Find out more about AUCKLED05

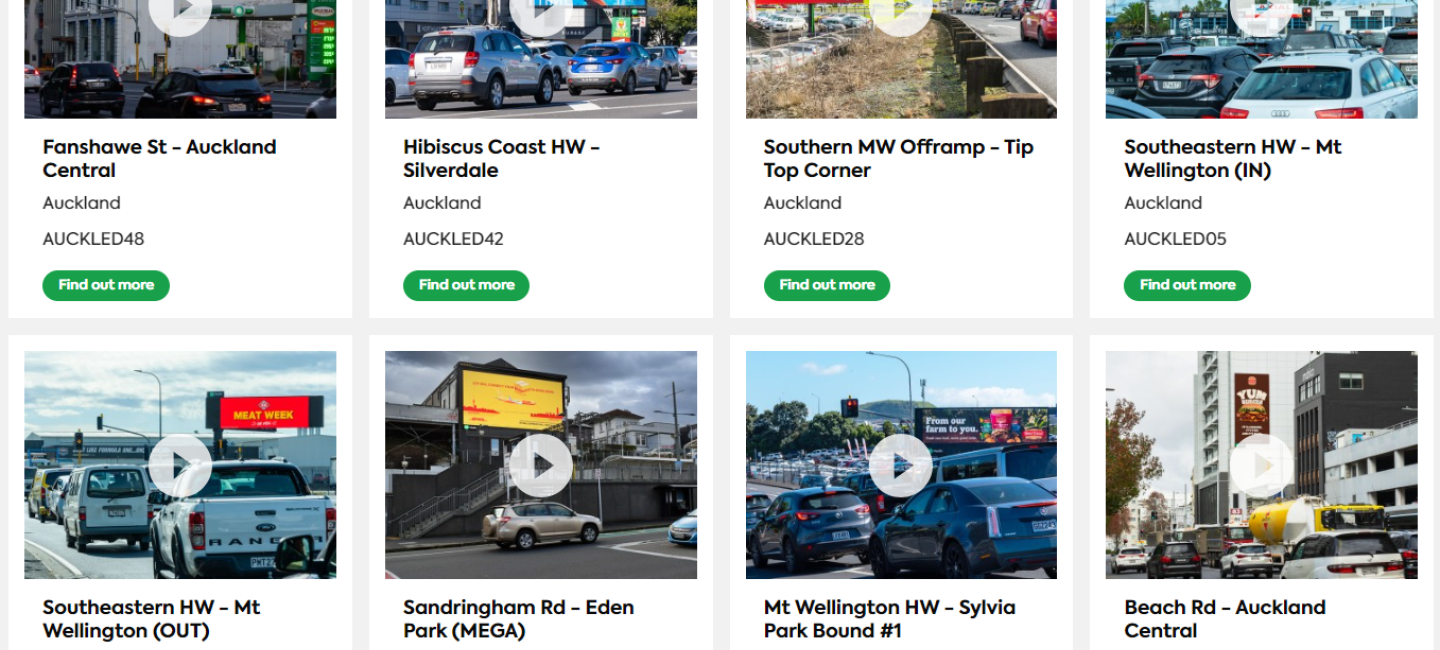1187,285
